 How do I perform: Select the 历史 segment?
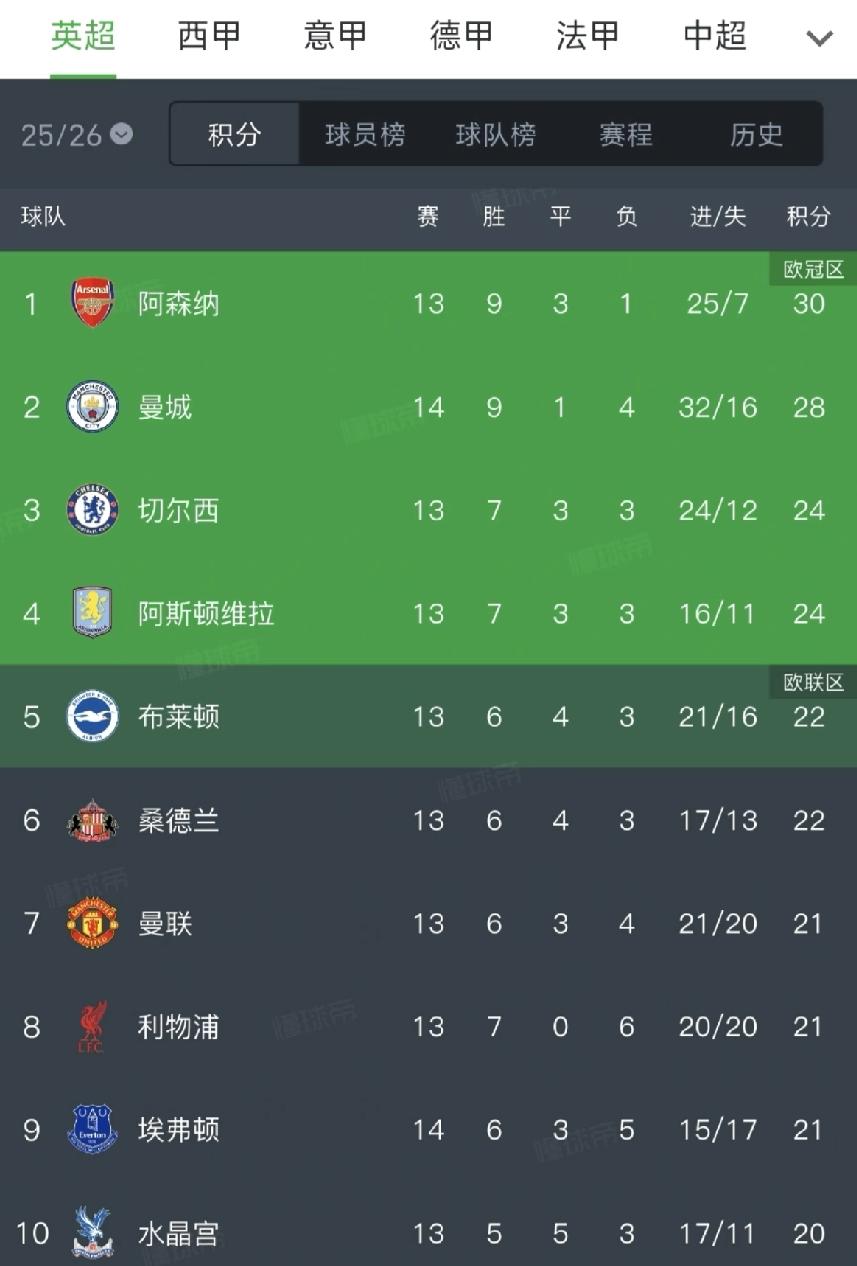[x=757, y=135]
